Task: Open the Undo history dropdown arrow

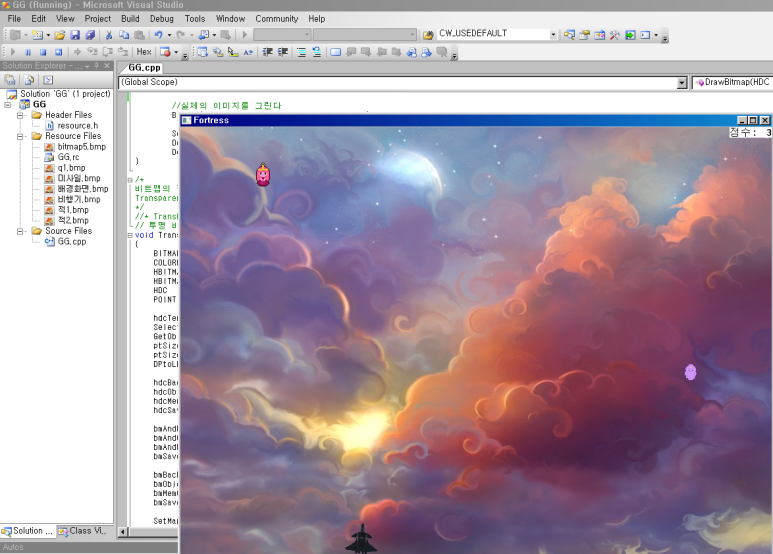Action: click(169, 35)
